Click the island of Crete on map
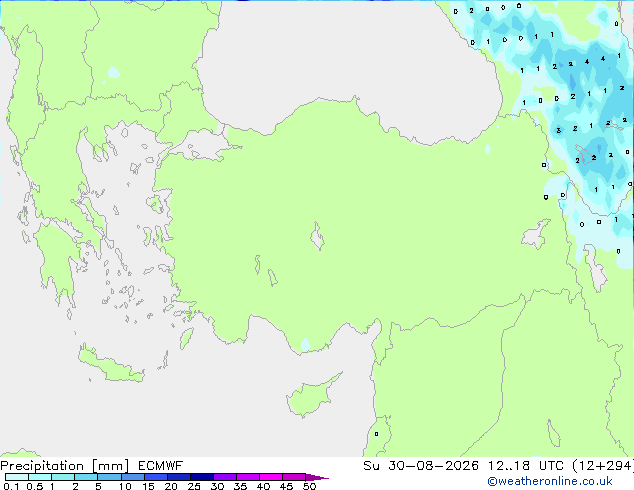Viewport: 634px width, 490px height. click(x=110, y=365)
